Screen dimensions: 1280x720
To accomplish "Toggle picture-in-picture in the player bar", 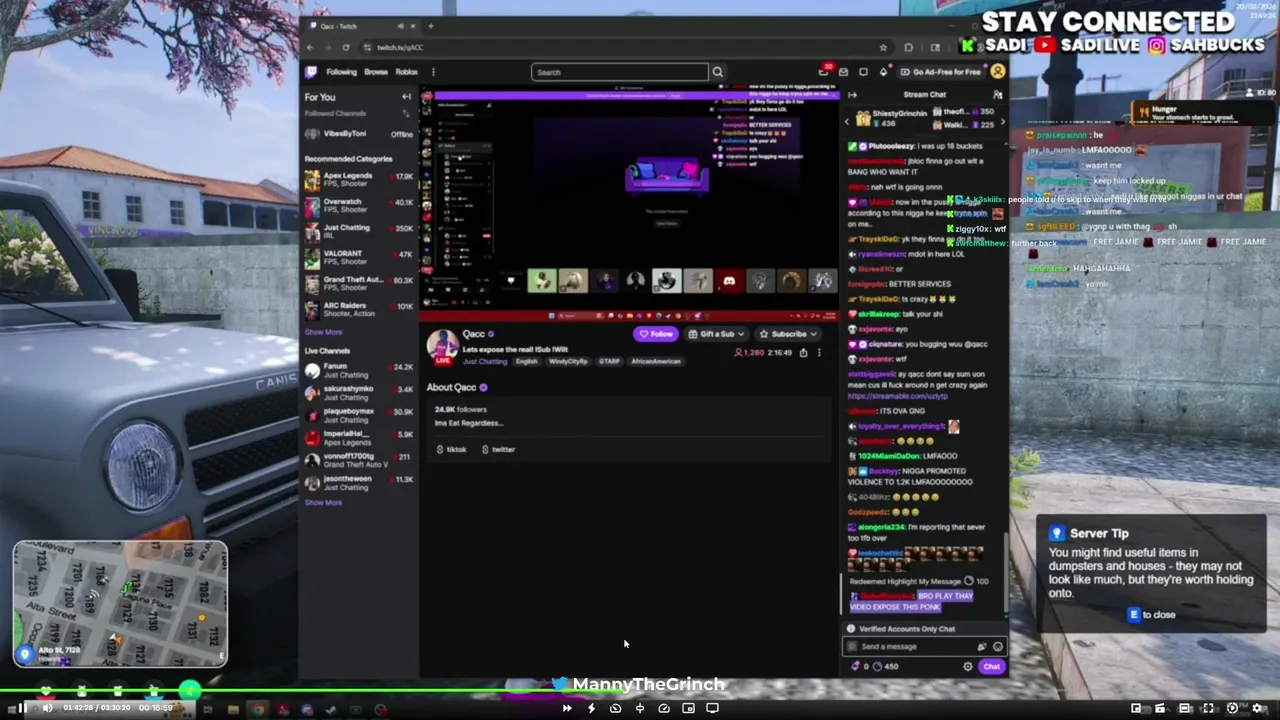I will tap(688, 708).
